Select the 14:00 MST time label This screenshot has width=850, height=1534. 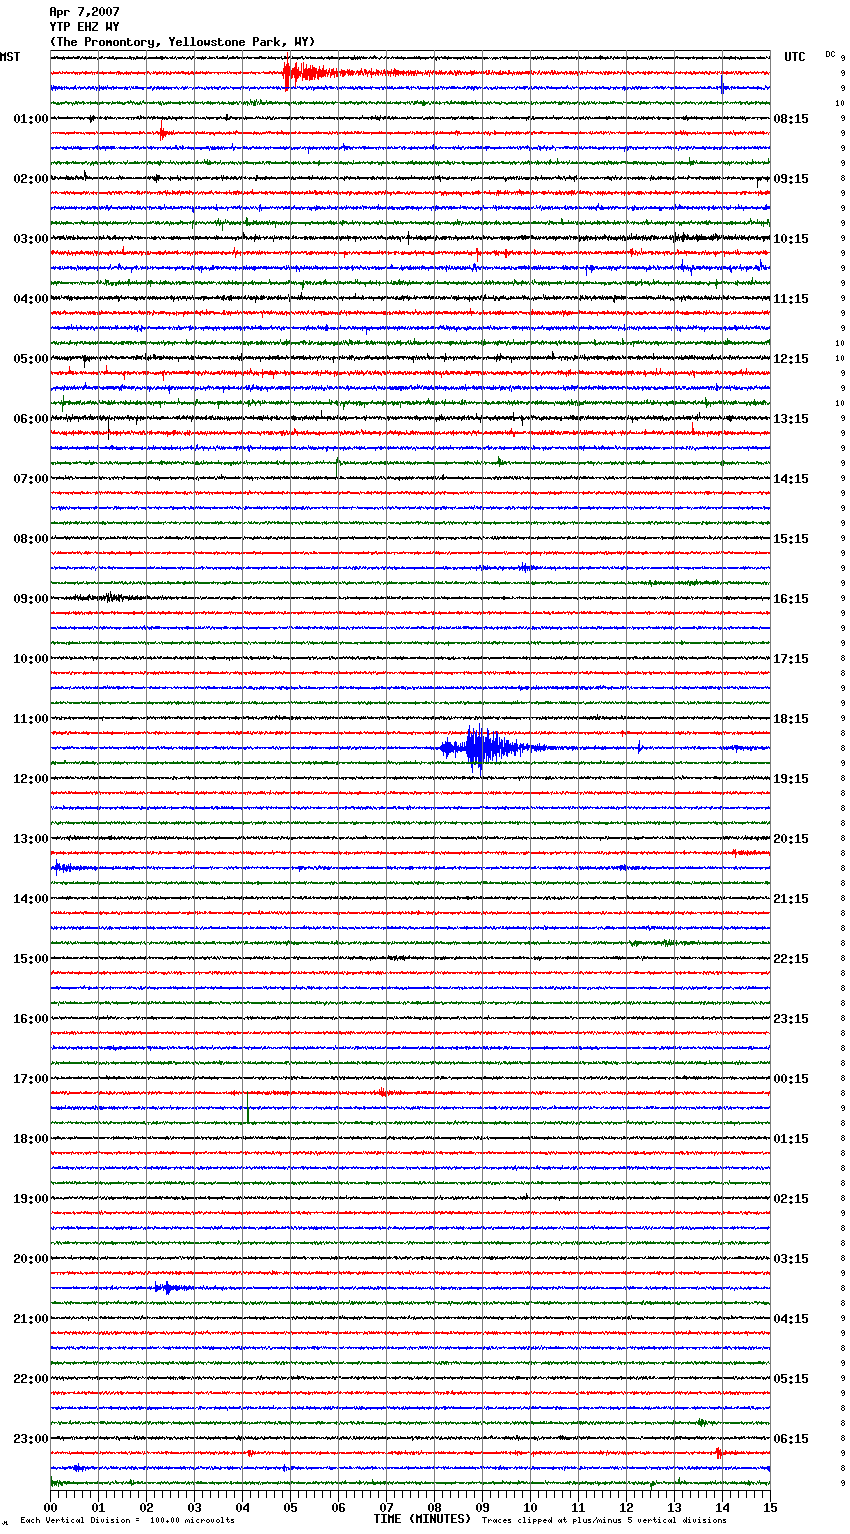tap(31, 899)
